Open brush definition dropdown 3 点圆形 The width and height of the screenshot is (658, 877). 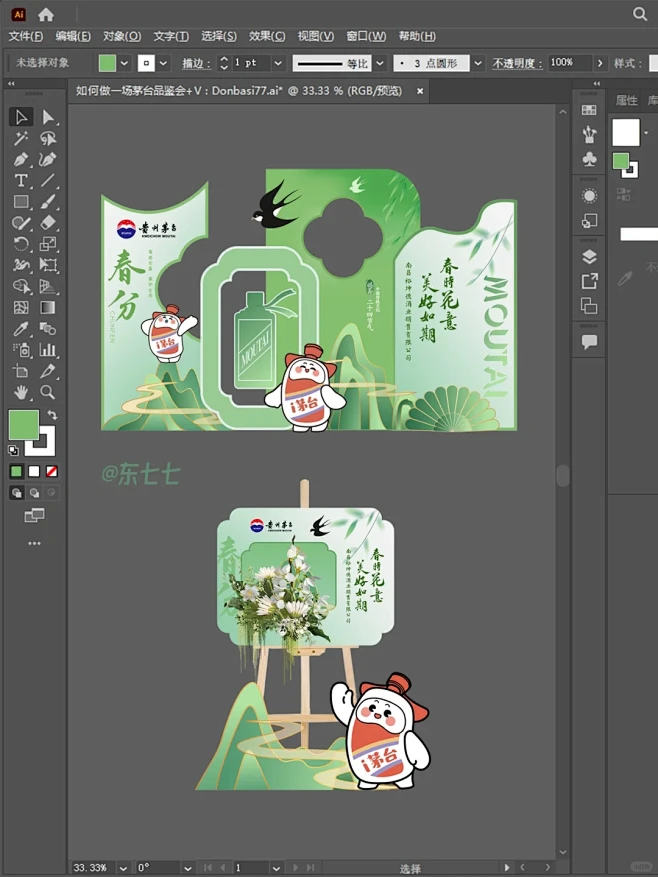tap(477, 63)
